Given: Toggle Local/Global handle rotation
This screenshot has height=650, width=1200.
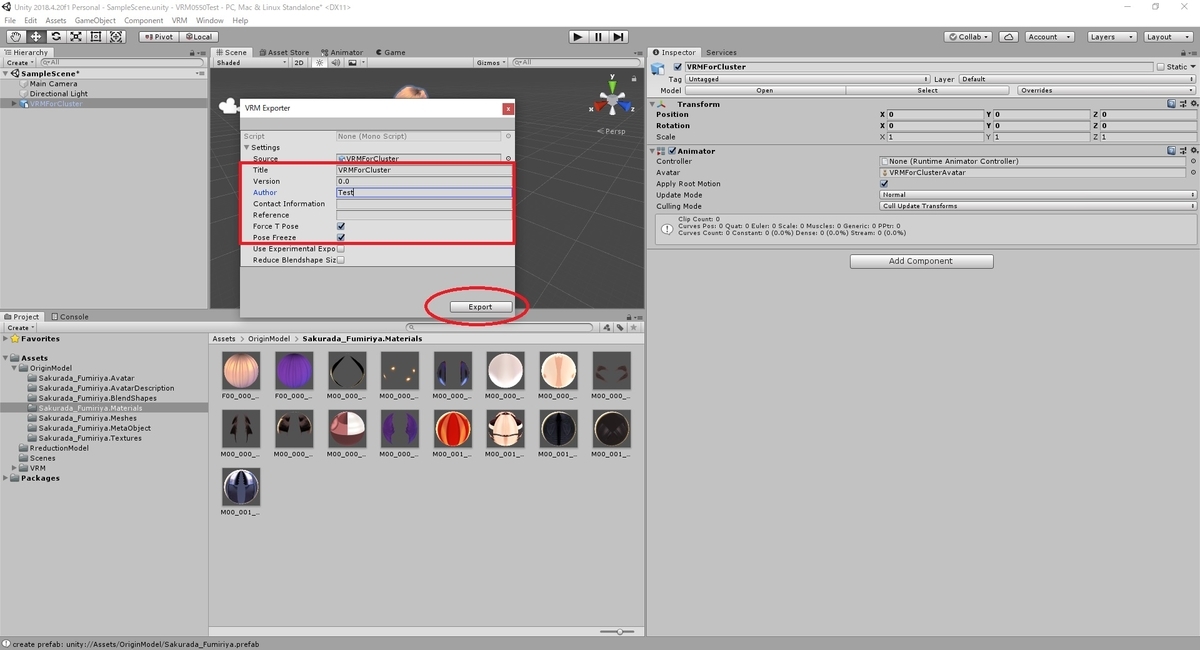Looking at the screenshot, I should tap(198, 37).
